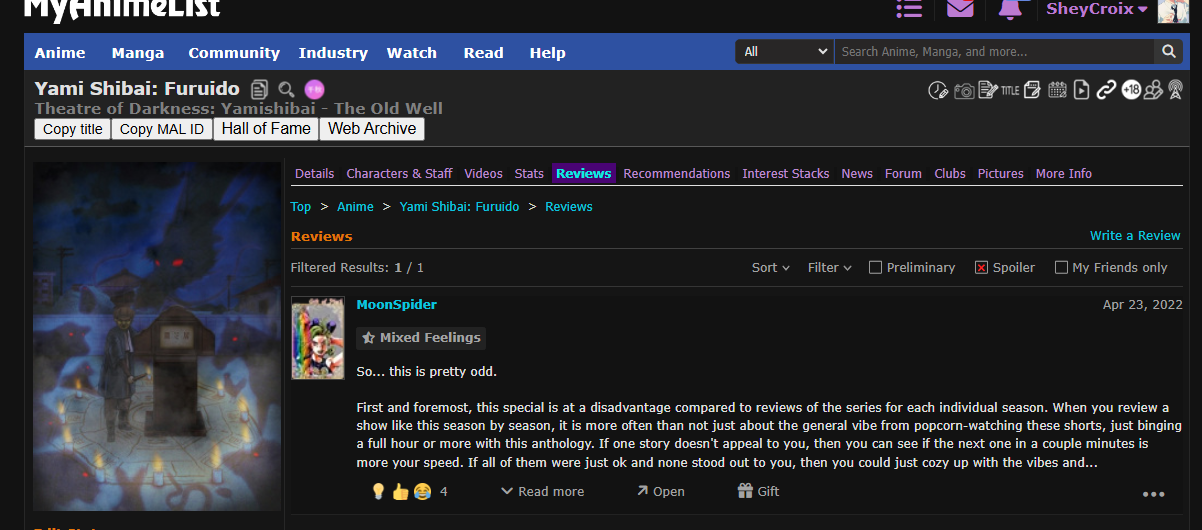
Task: Open the Help menu
Action: pos(548,53)
